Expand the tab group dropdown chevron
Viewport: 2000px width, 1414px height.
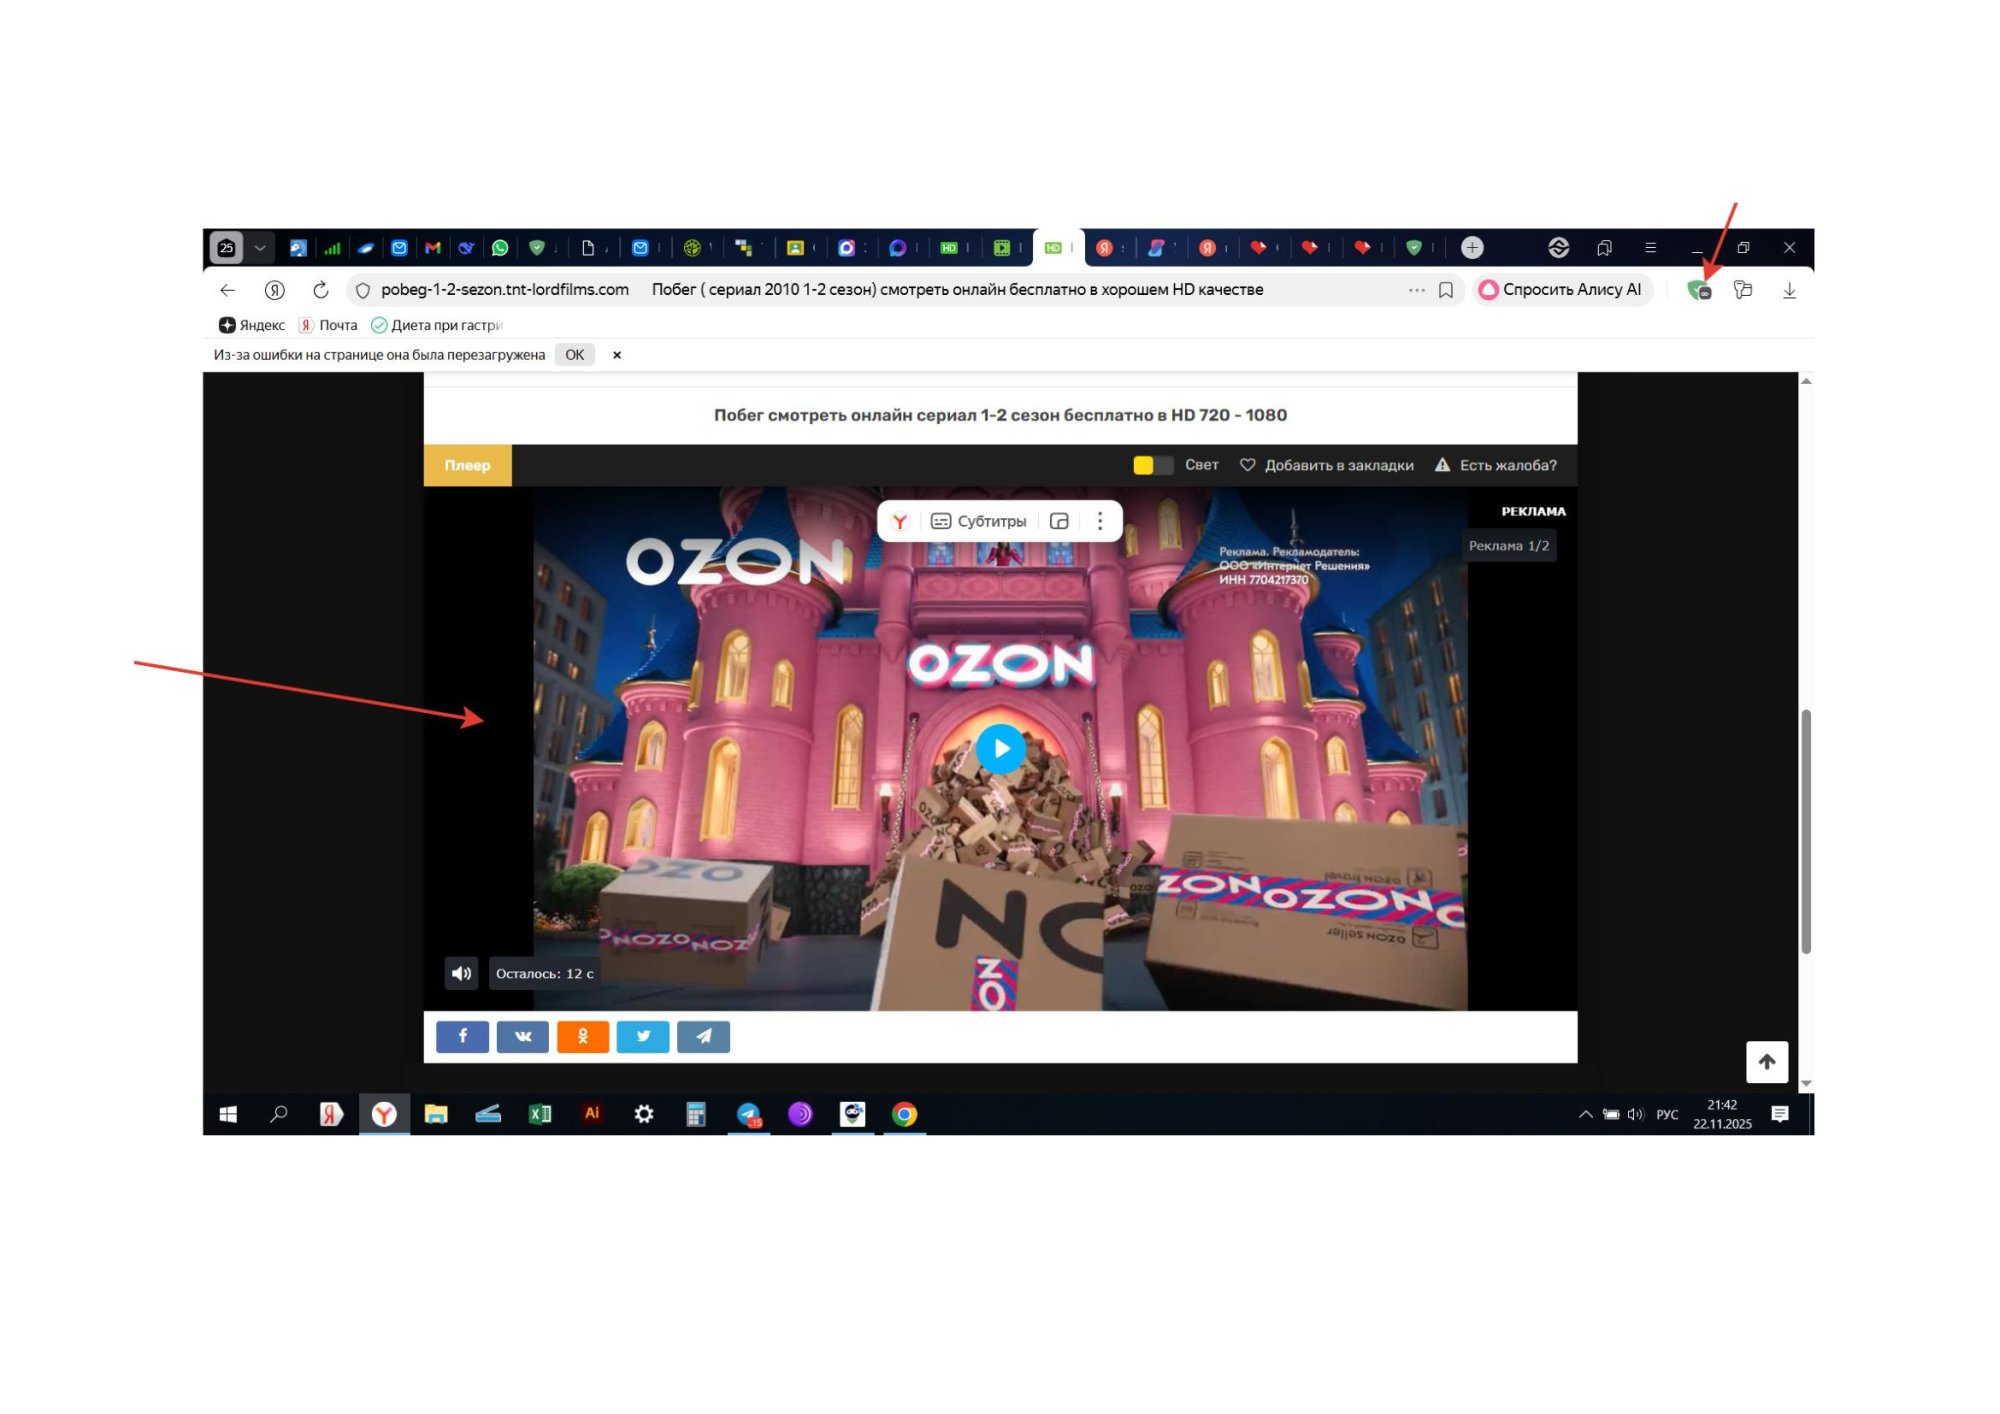tap(260, 248)
